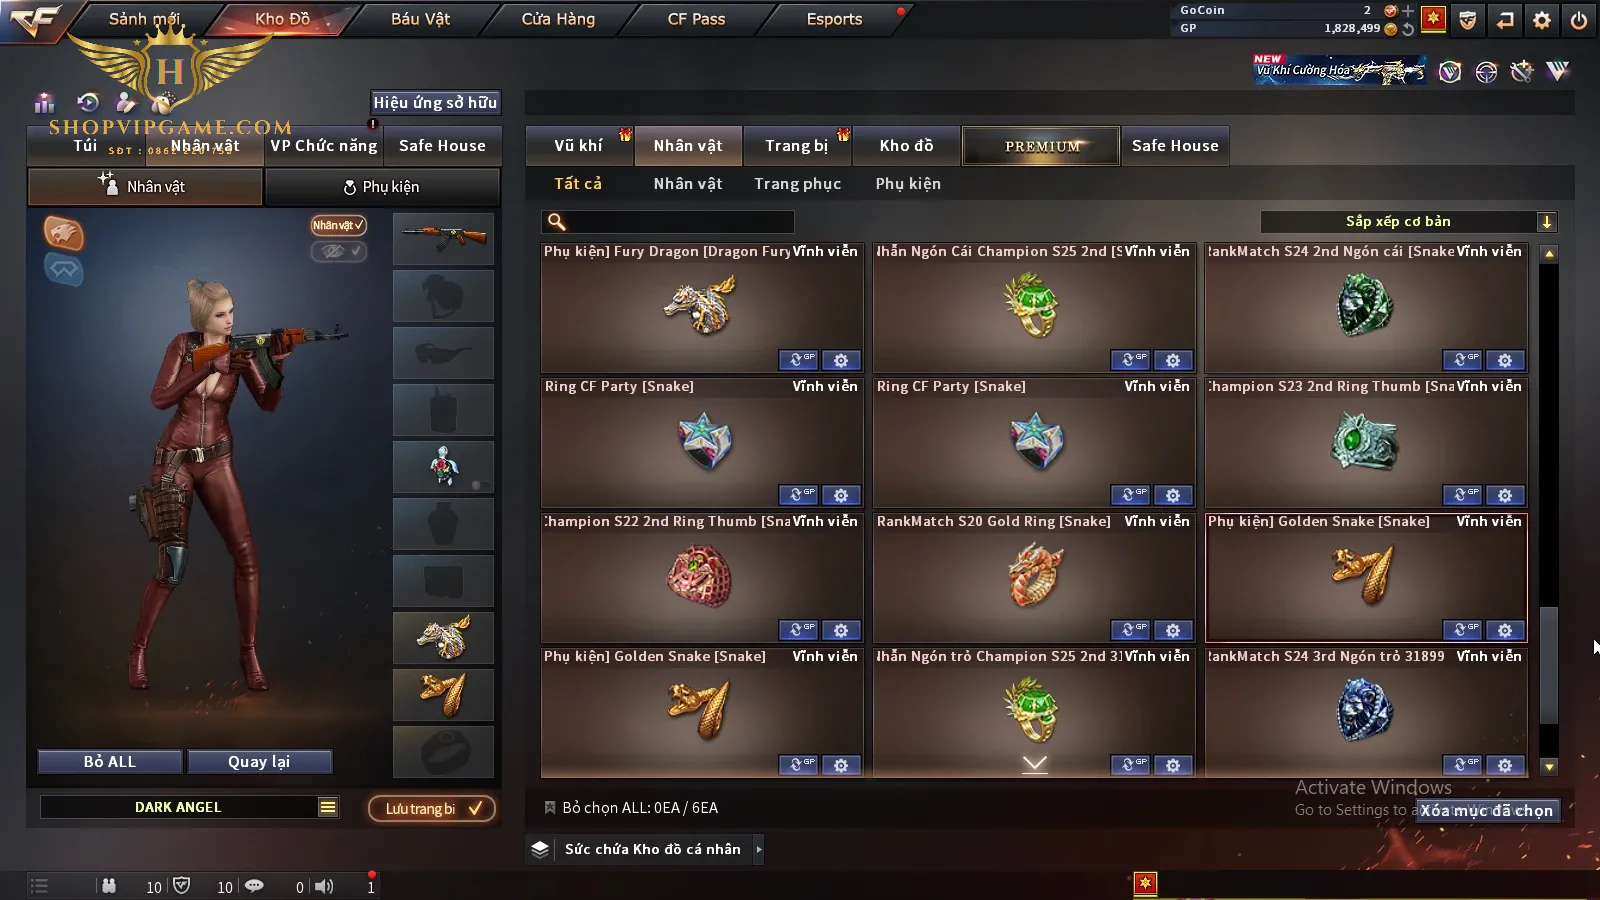The image size is (1600, 900).
Task: Toggle the hidden-eye visibility option
Action: (338, 251)
